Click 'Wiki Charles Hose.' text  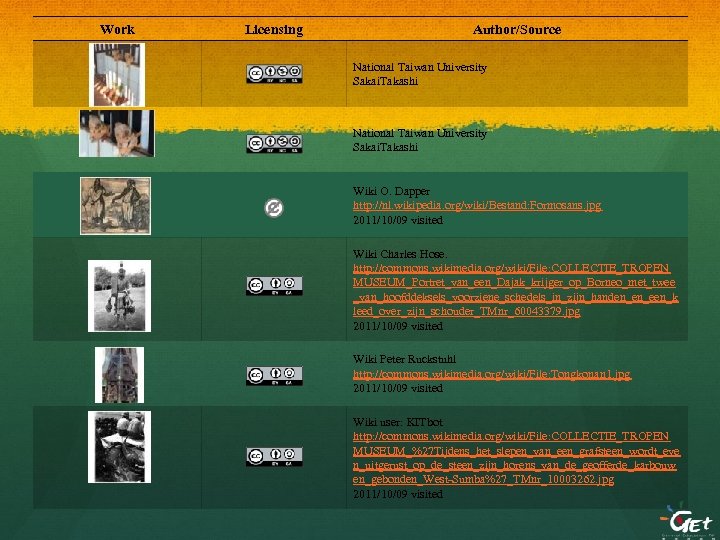[x=400, y=254]
